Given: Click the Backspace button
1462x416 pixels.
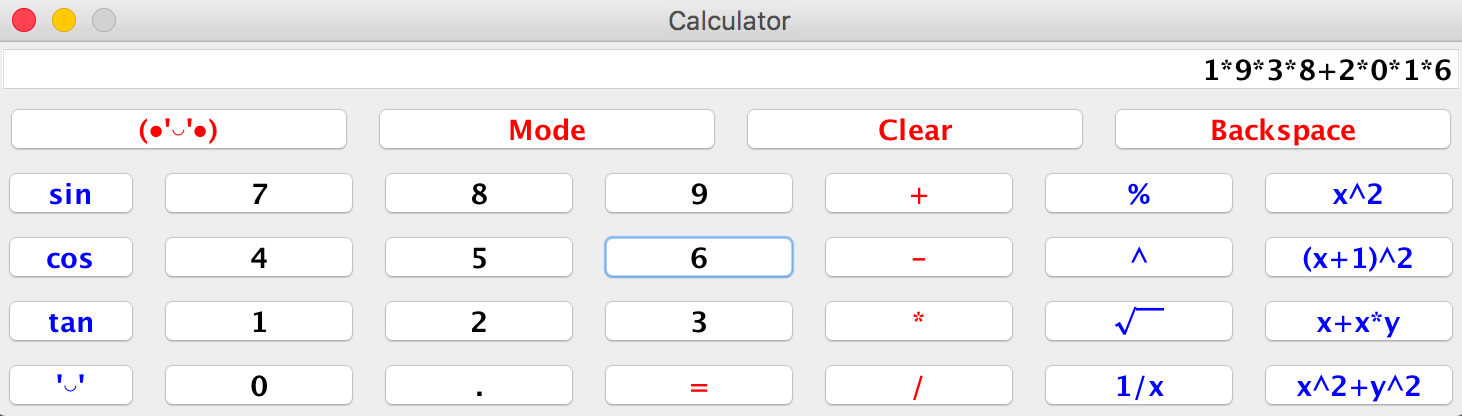Looking at the screenshot, I should (1283, 130).
